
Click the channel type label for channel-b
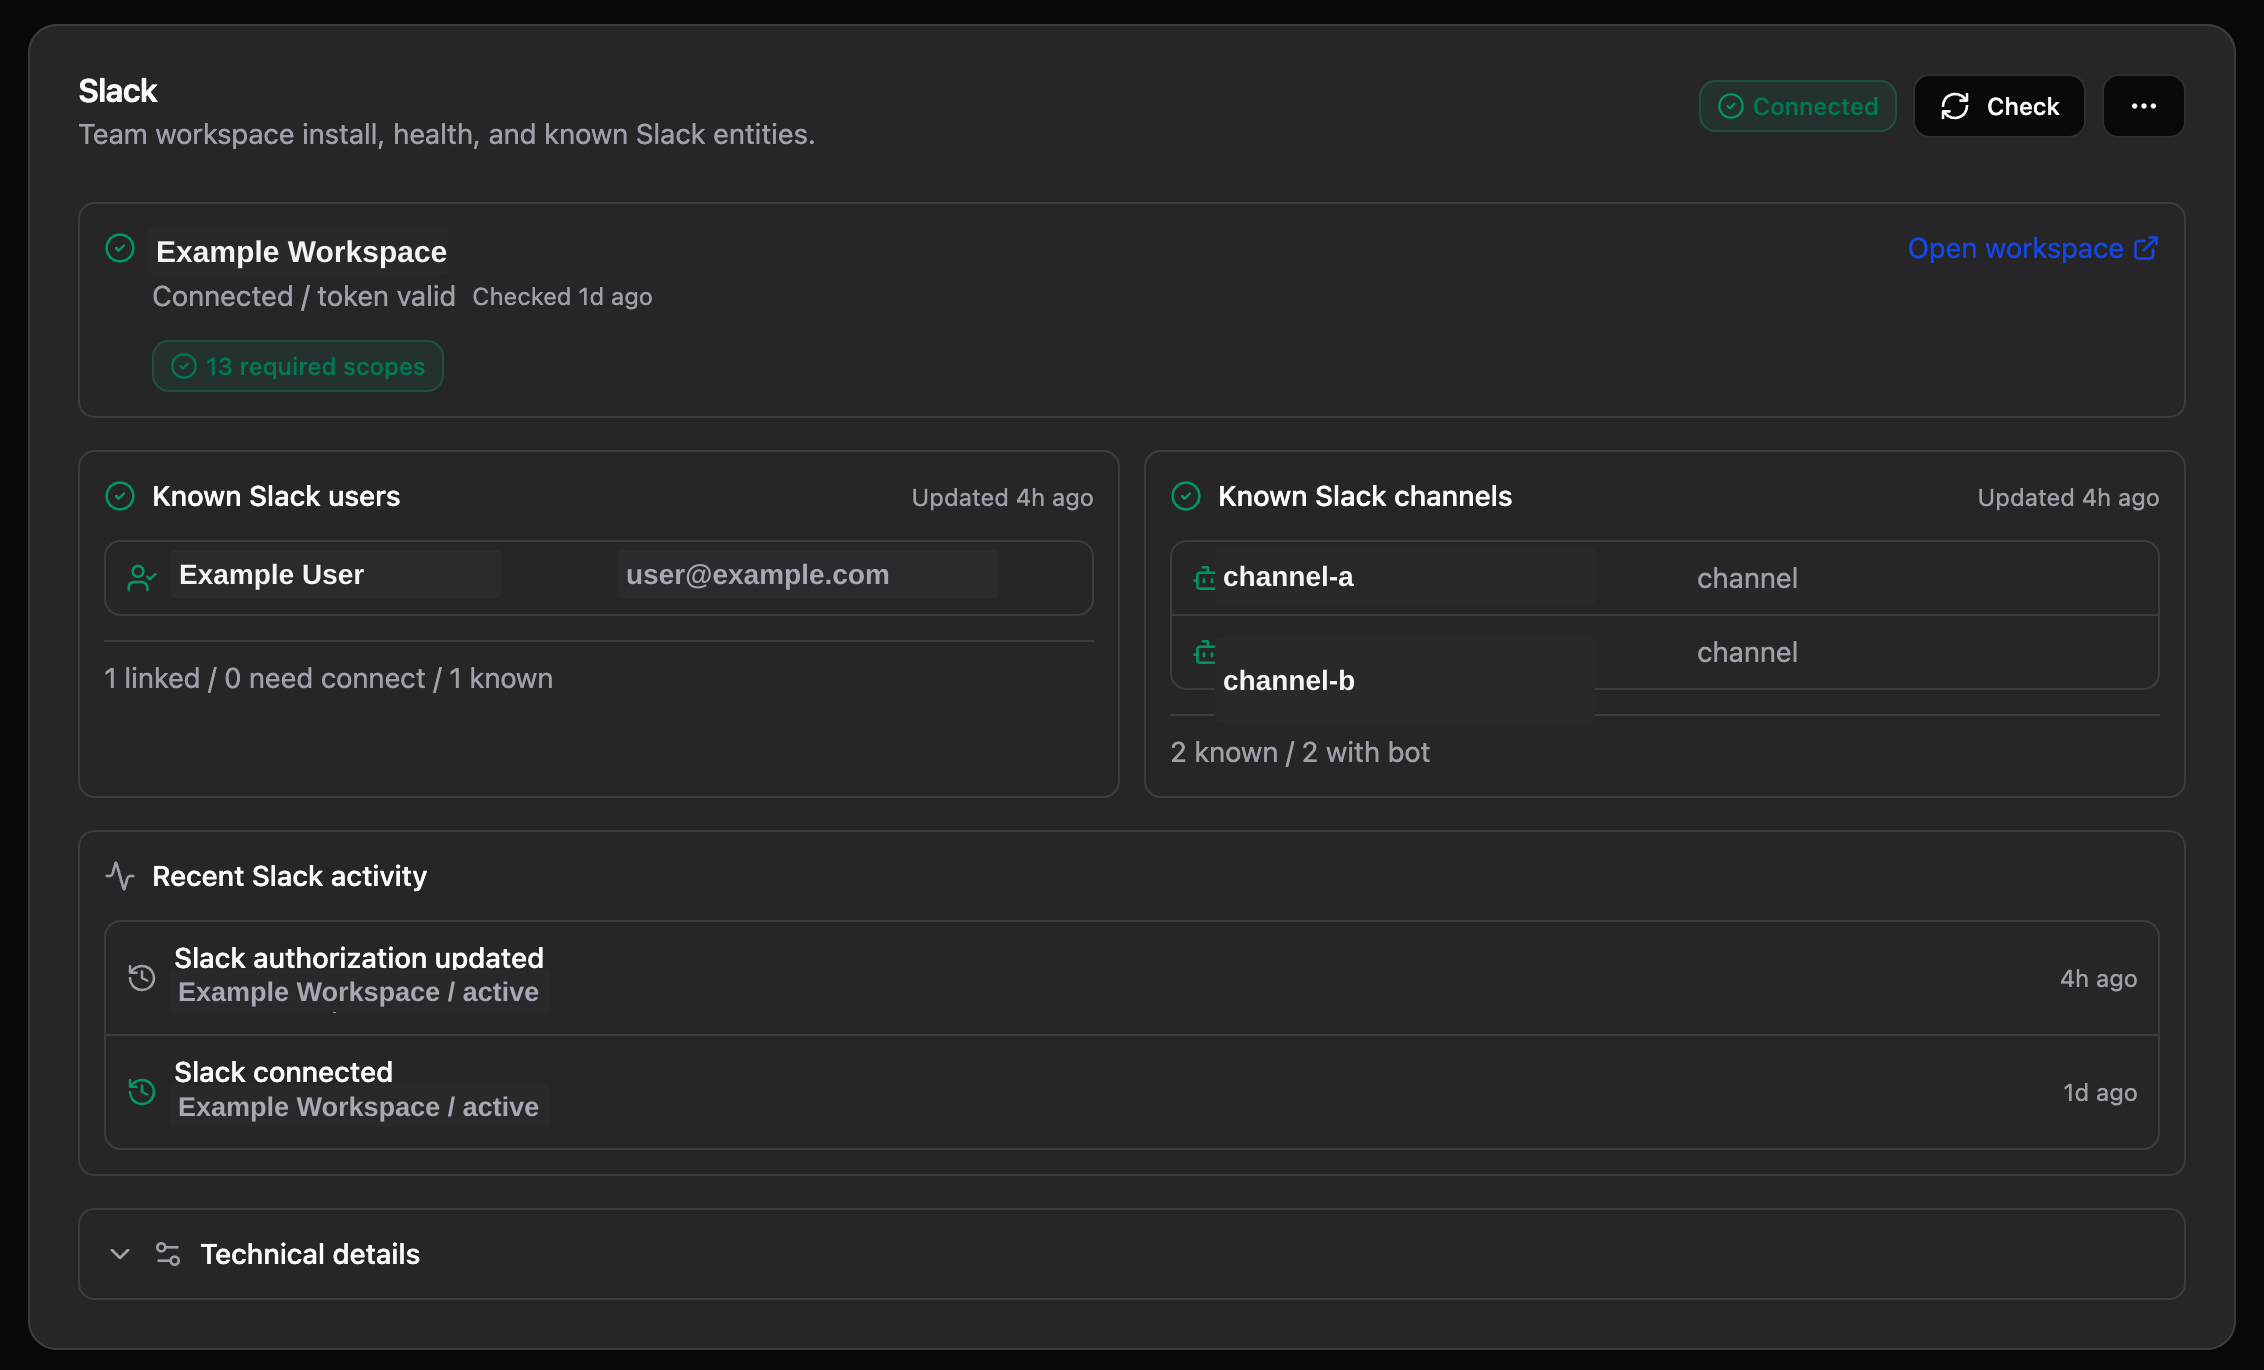pos(1747,652)
